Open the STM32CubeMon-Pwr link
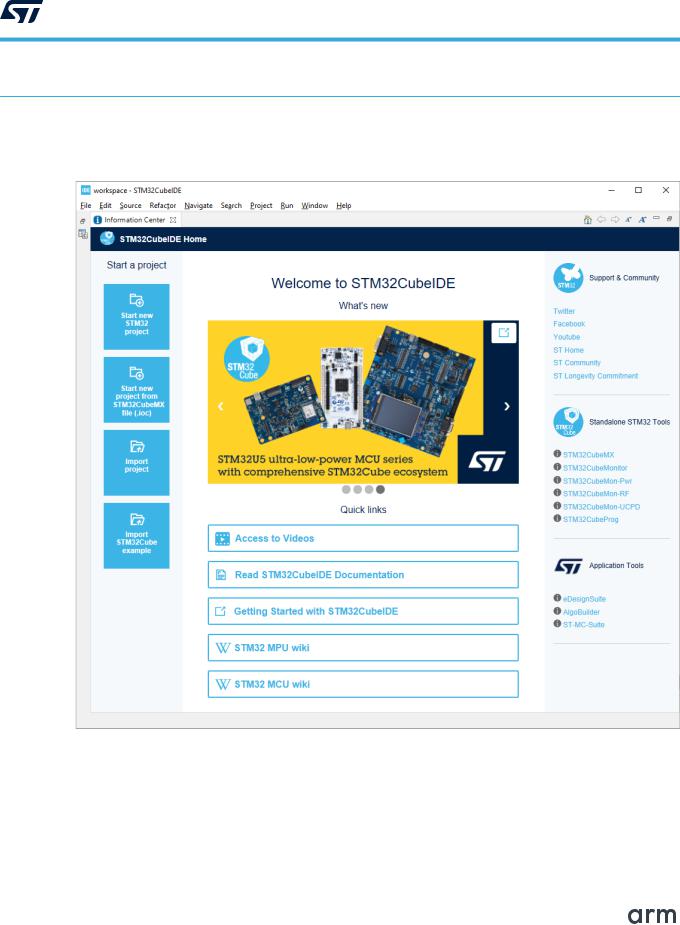Viewport: 680px width, 925px height. (597, 481)
